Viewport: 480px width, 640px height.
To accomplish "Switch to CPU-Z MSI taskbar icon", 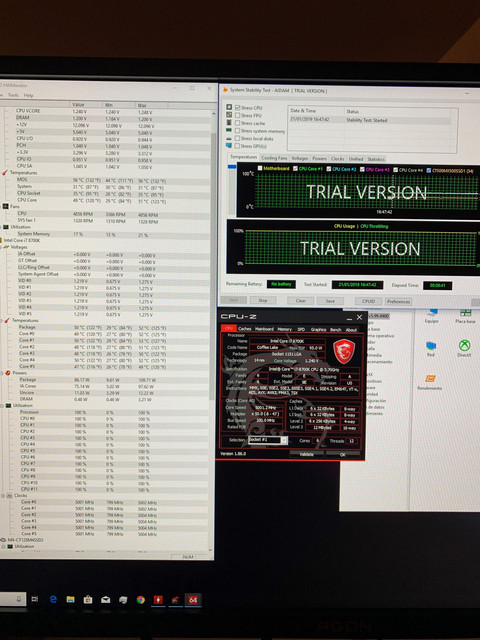I will [x=176, y=600].
